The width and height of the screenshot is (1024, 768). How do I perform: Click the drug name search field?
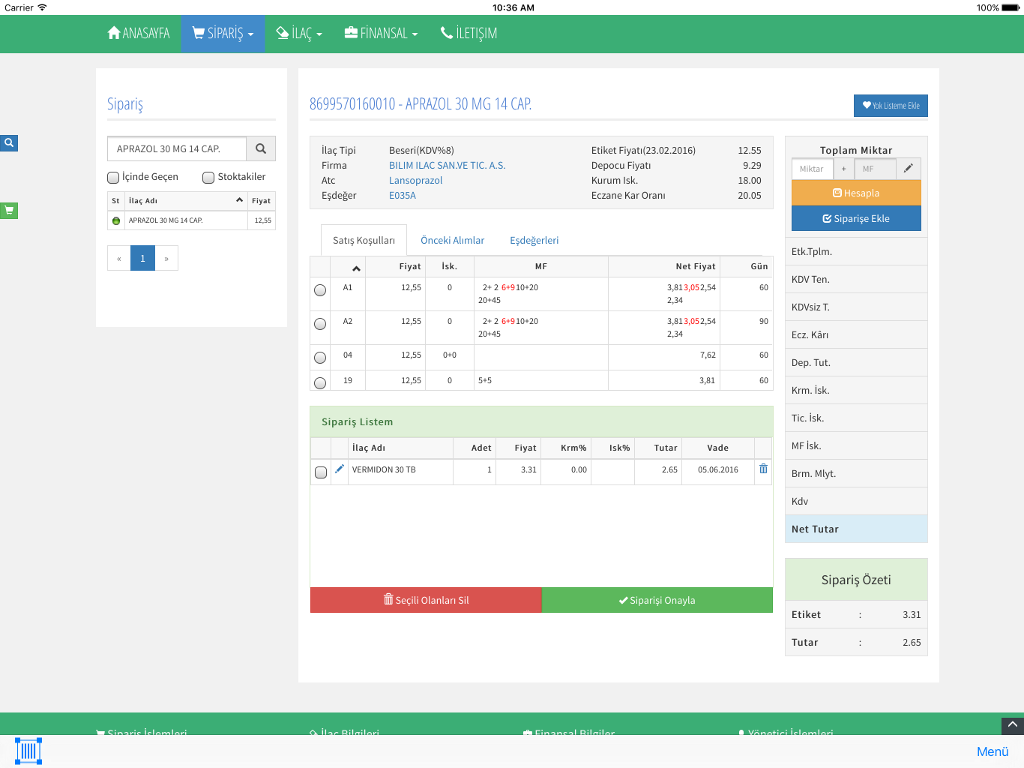177,149
